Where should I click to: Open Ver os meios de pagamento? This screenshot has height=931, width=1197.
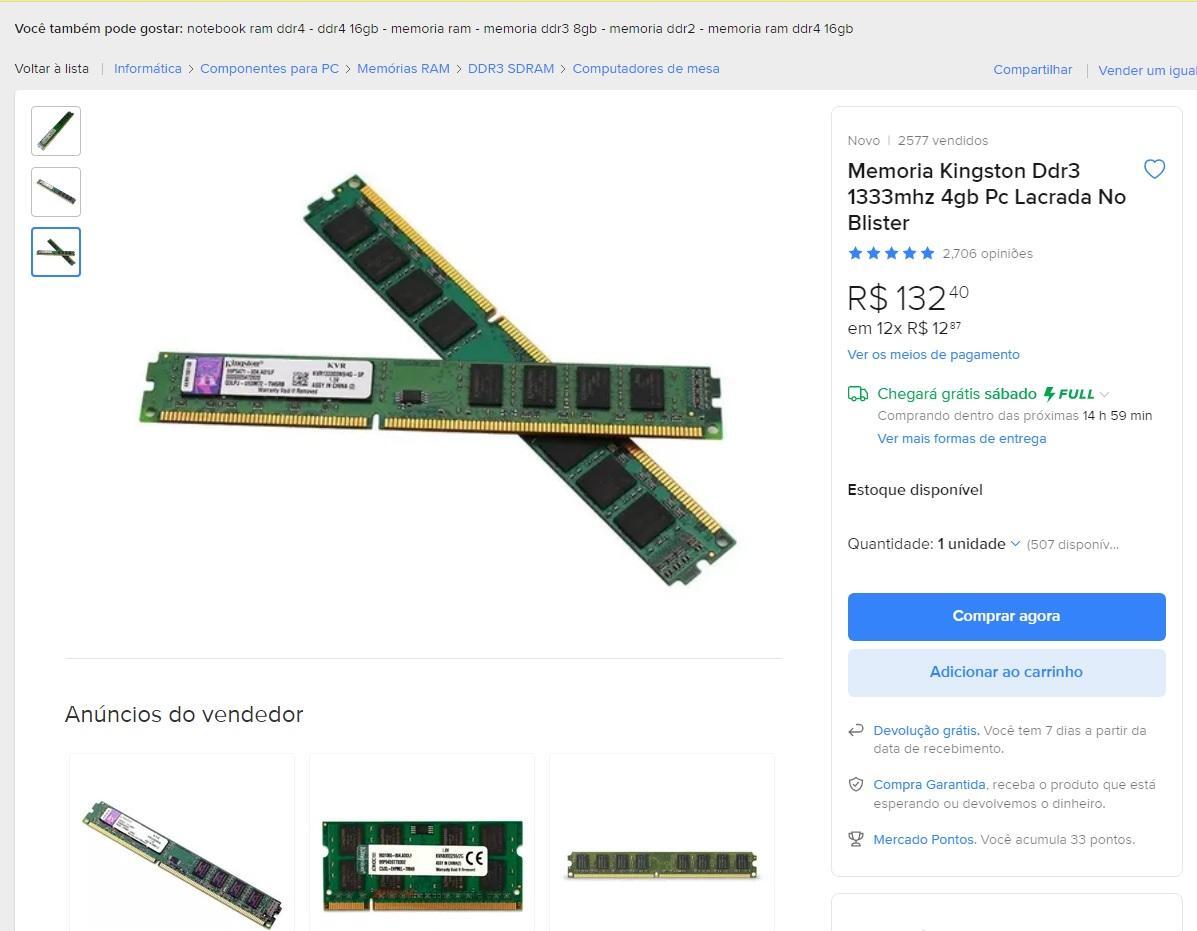933,355
